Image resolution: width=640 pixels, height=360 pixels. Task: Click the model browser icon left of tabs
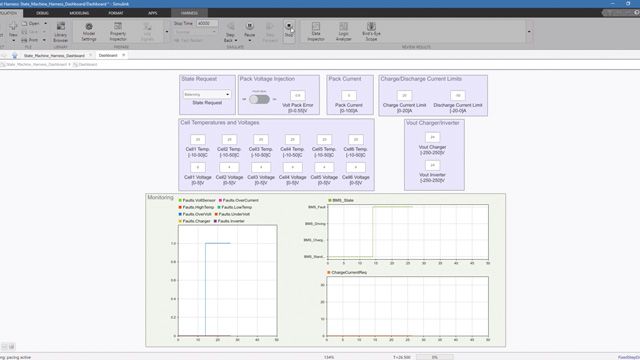15,55
